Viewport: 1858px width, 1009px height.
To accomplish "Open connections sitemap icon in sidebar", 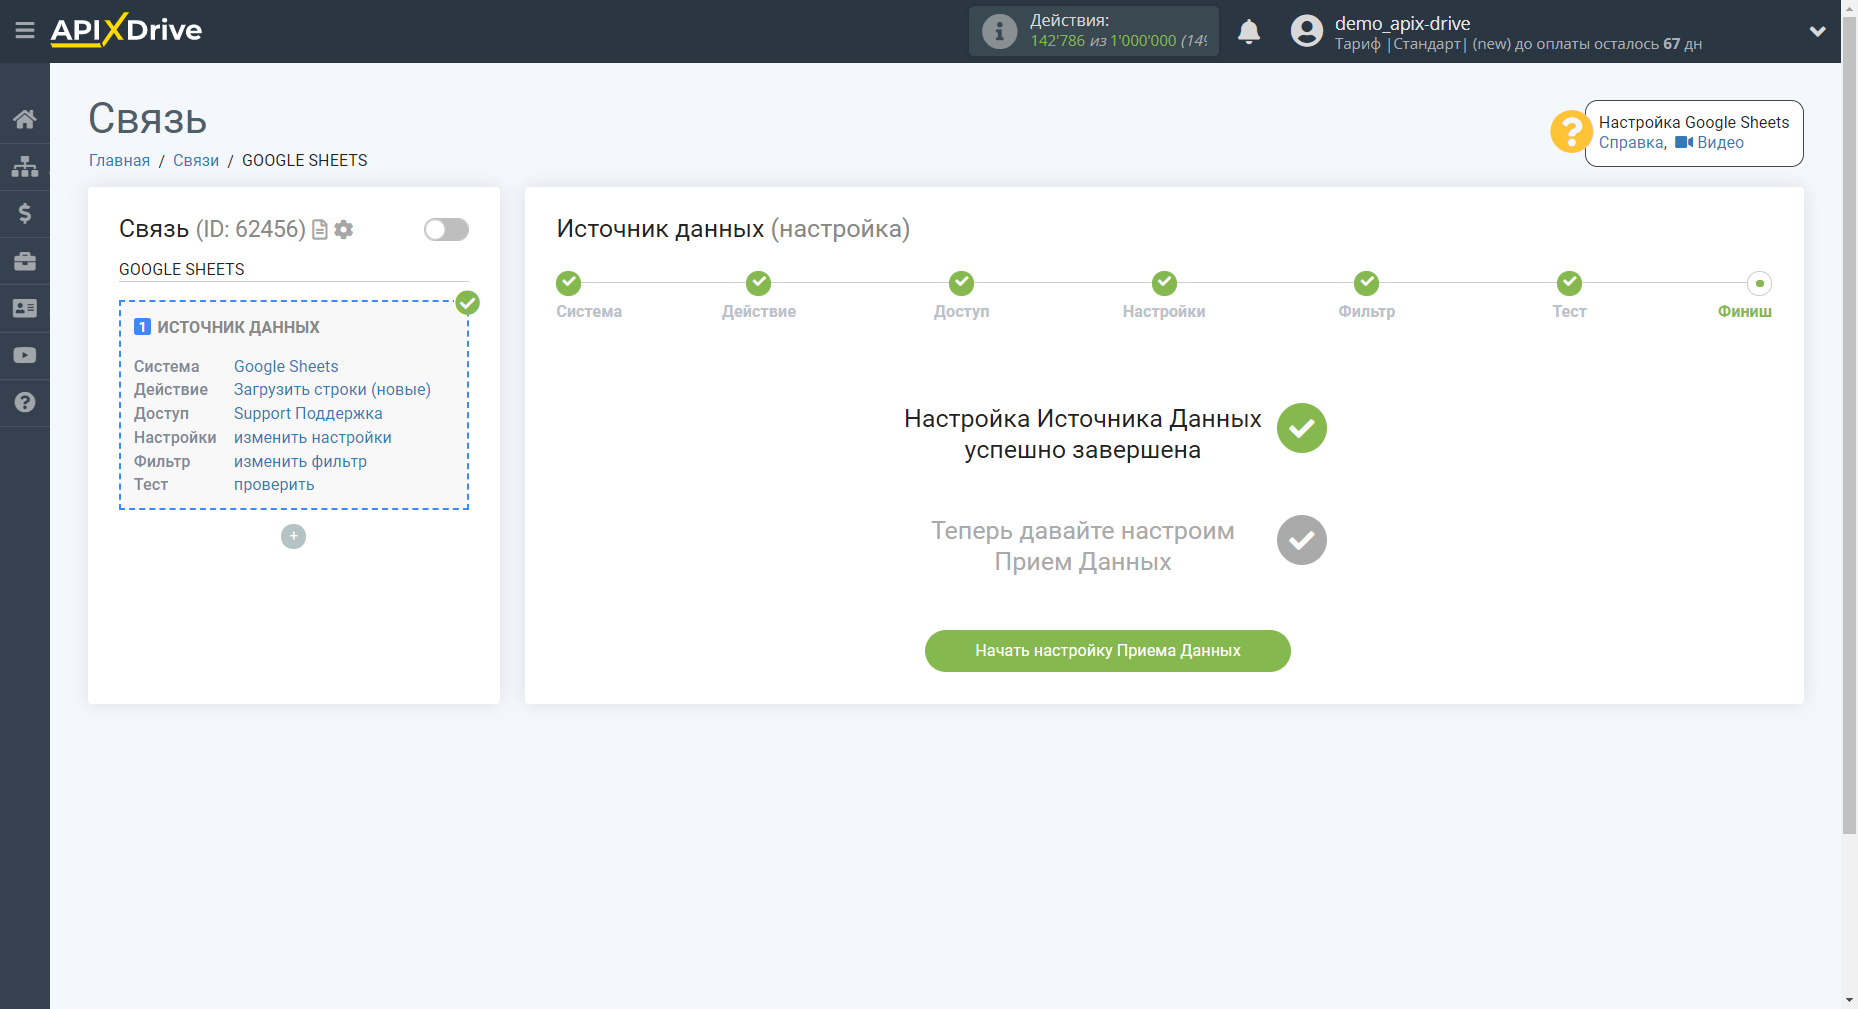I will (25, 166).
